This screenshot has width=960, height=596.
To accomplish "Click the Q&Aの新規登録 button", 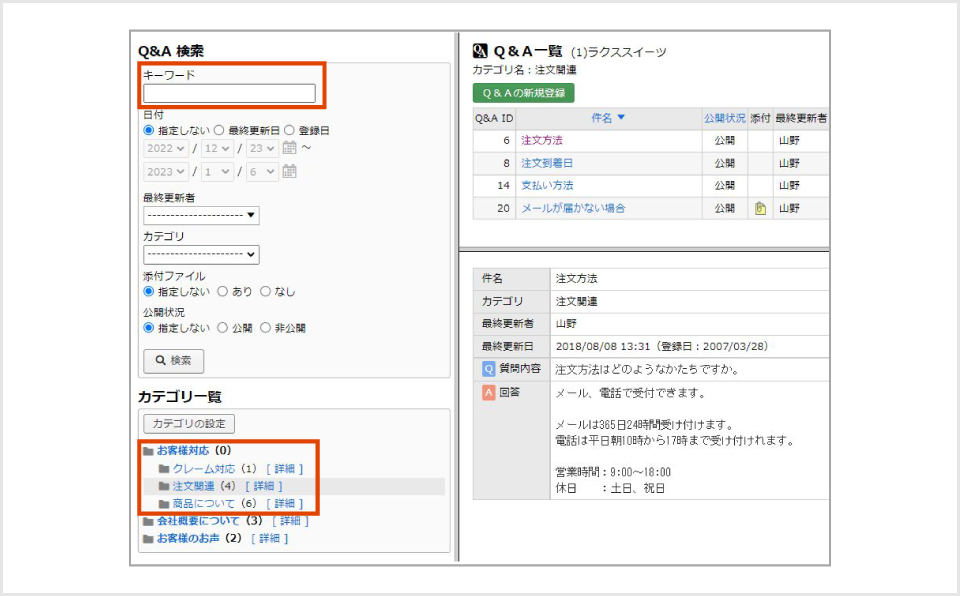I will [x=523, y=92].
